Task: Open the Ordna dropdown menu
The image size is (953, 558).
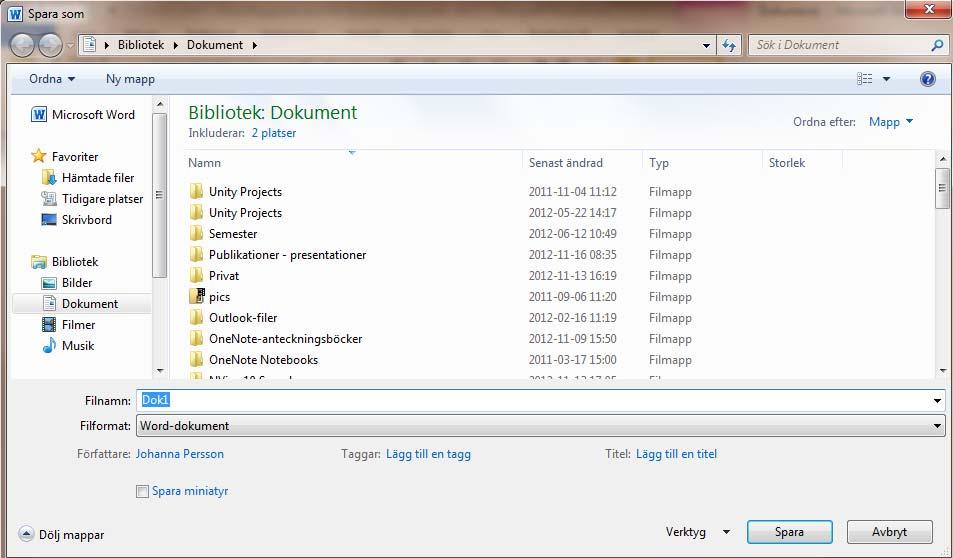Action: (52, 79)
